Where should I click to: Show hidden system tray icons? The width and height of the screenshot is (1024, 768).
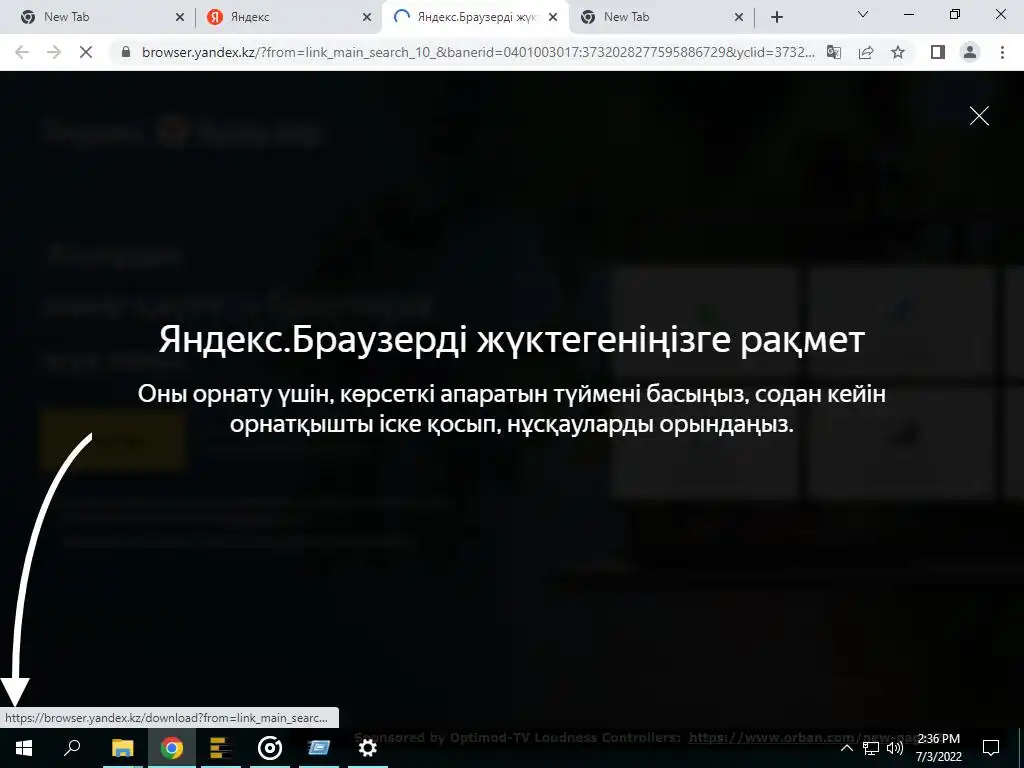point(846,748)
